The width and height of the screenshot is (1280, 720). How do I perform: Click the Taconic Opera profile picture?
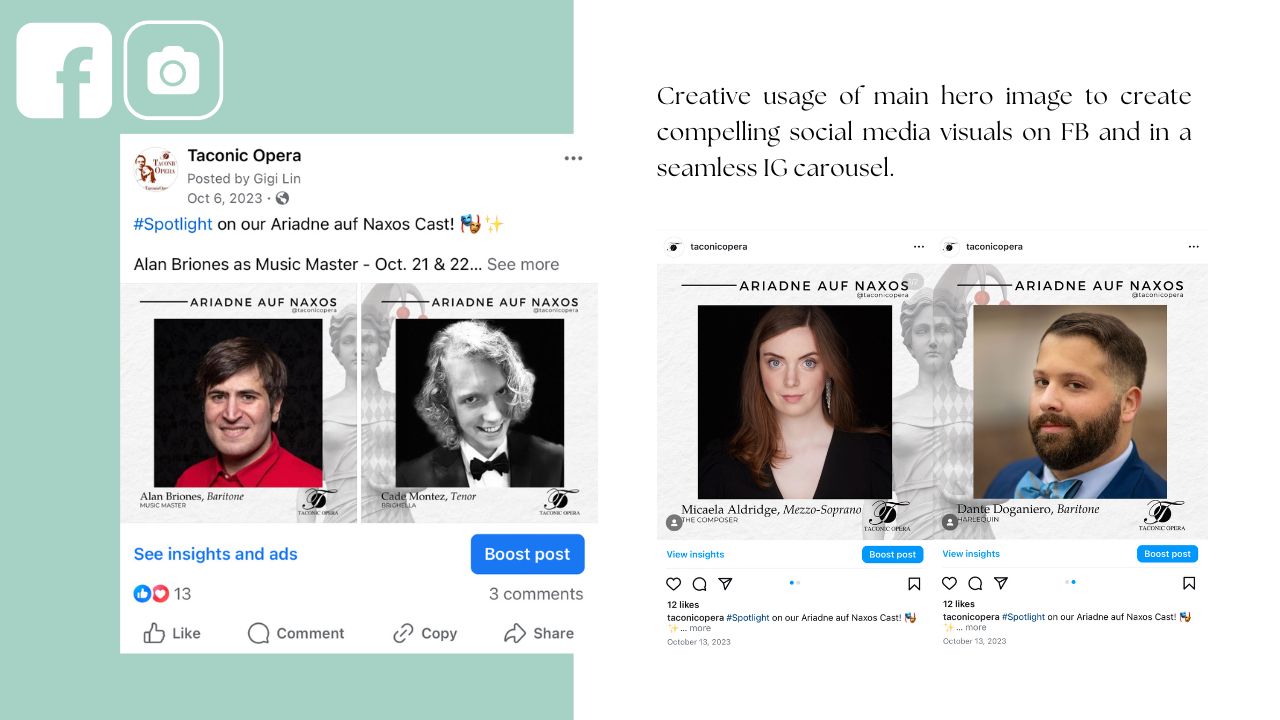click(x=156, y=170)
